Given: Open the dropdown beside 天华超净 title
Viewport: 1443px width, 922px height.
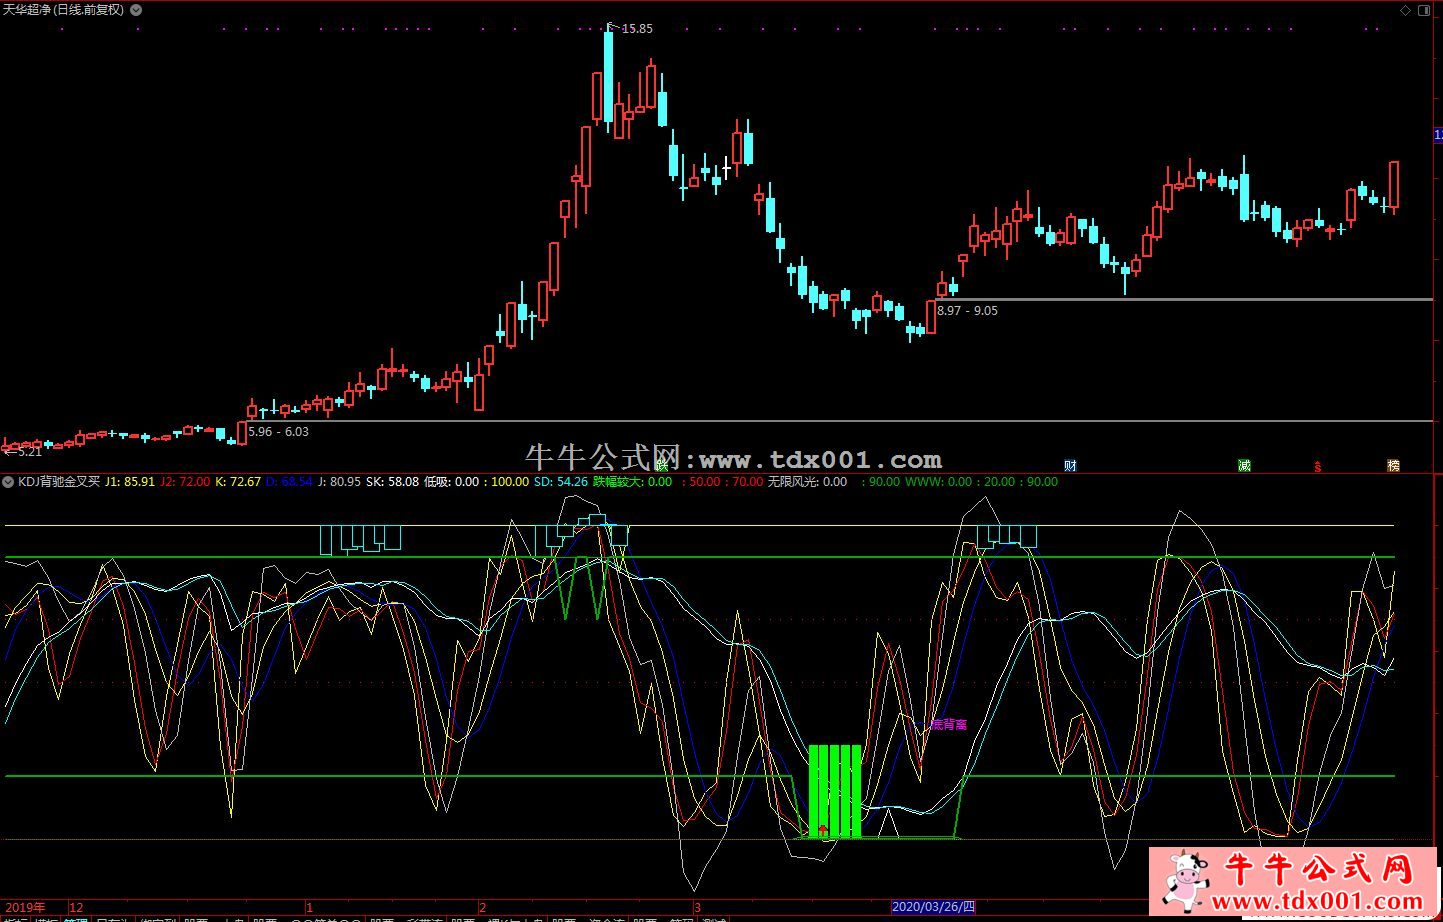Looking at the screenshot, I should [x=136, y=10].
